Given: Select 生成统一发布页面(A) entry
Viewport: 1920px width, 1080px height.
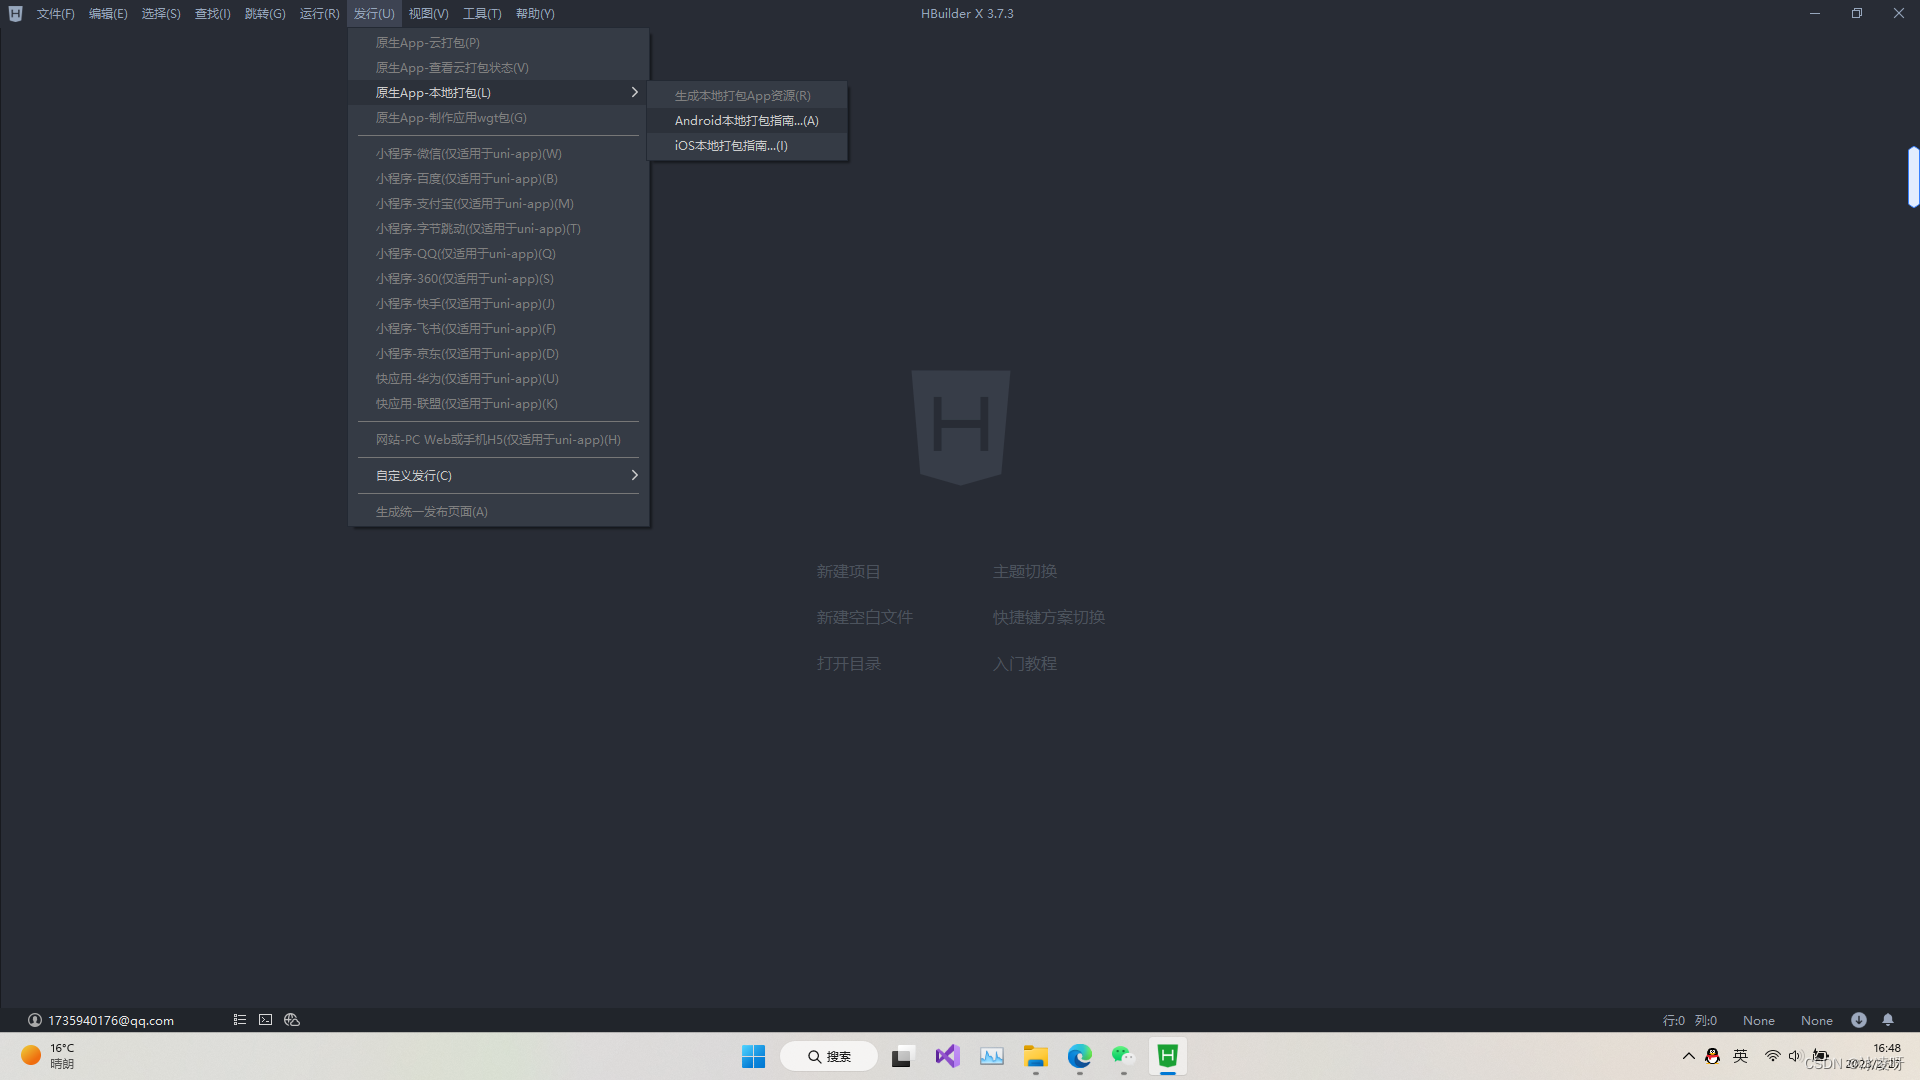Looking at the screenshot, I should [498, 512].
